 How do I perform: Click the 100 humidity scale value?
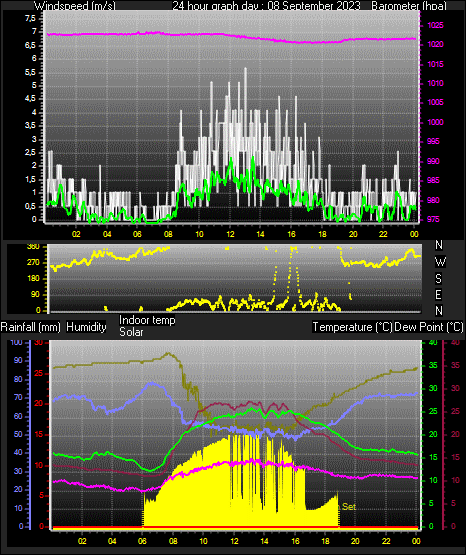pos(16,342)
